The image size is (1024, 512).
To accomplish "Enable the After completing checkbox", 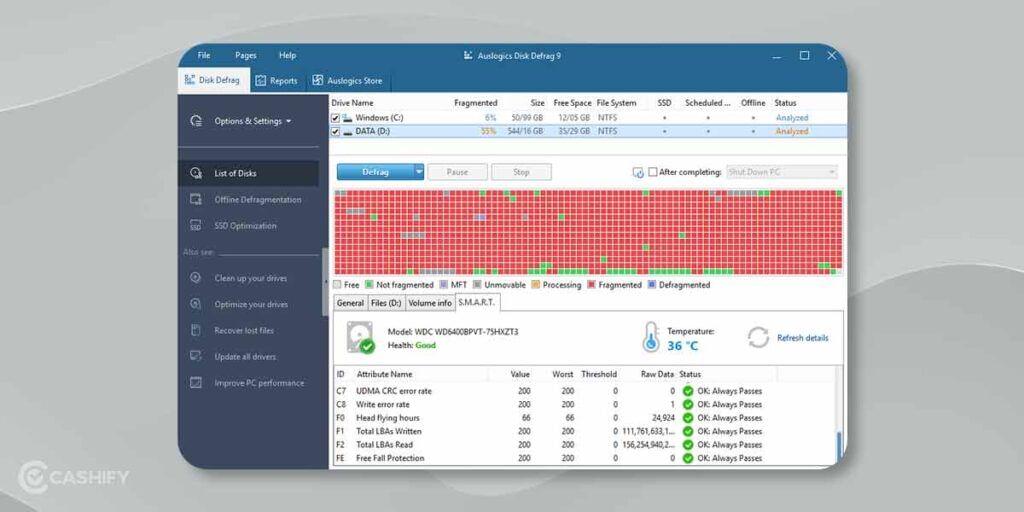I will [x=652, y=172].
